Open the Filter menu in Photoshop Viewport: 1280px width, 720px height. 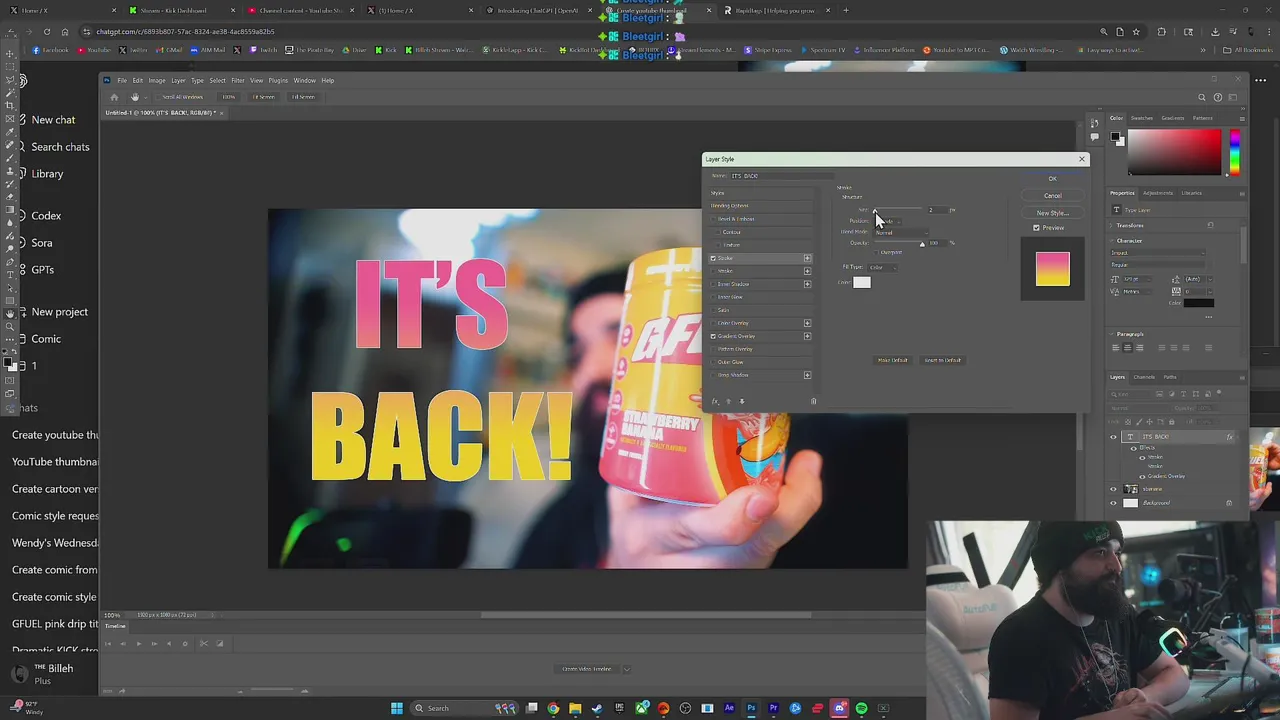pyautogui.click(x=238, y=80)
